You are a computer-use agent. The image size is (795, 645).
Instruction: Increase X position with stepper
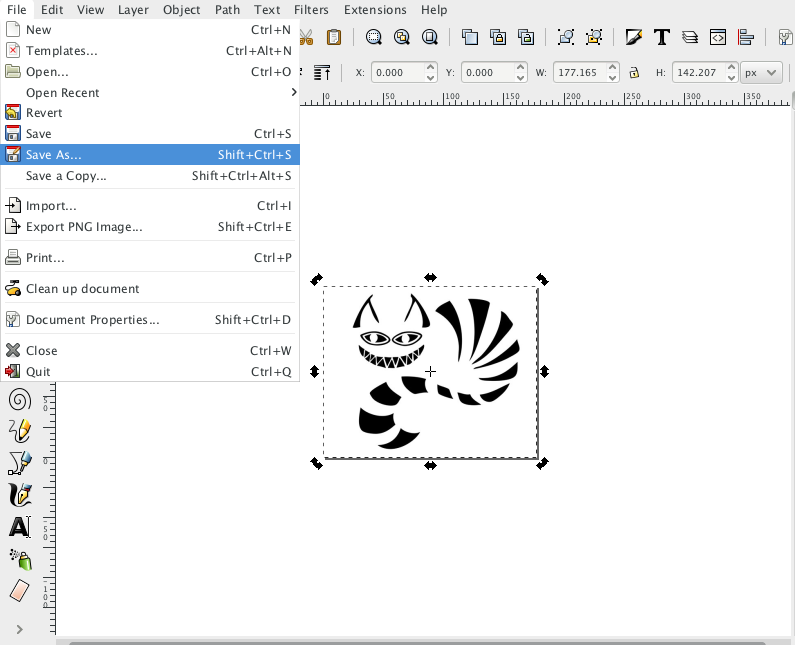(x=430, y=67)
